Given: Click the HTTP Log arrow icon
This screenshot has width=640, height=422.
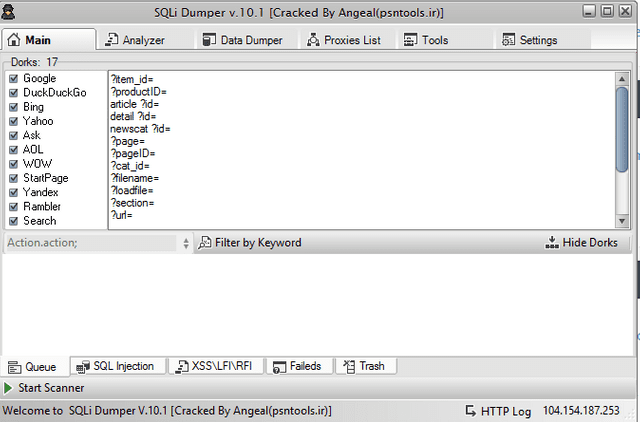Looking at the screenshot, I should 471,411.
